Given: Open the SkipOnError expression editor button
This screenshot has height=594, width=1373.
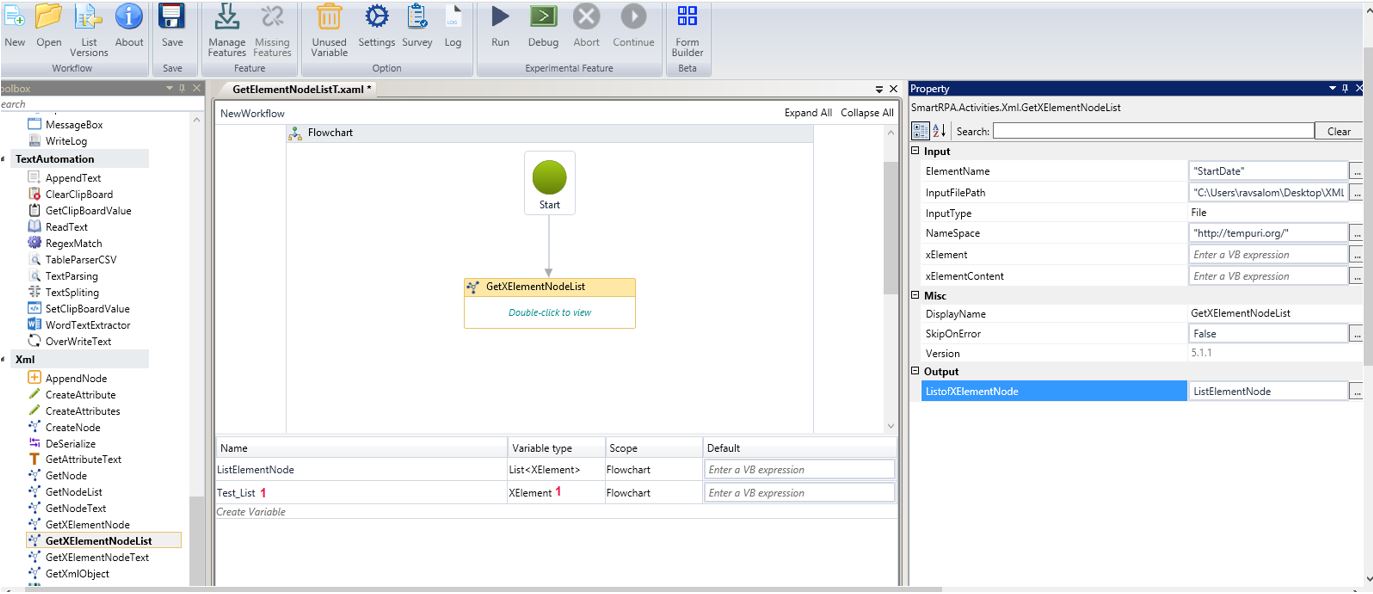Looking at the screenshot, I should click(1356, 334).
